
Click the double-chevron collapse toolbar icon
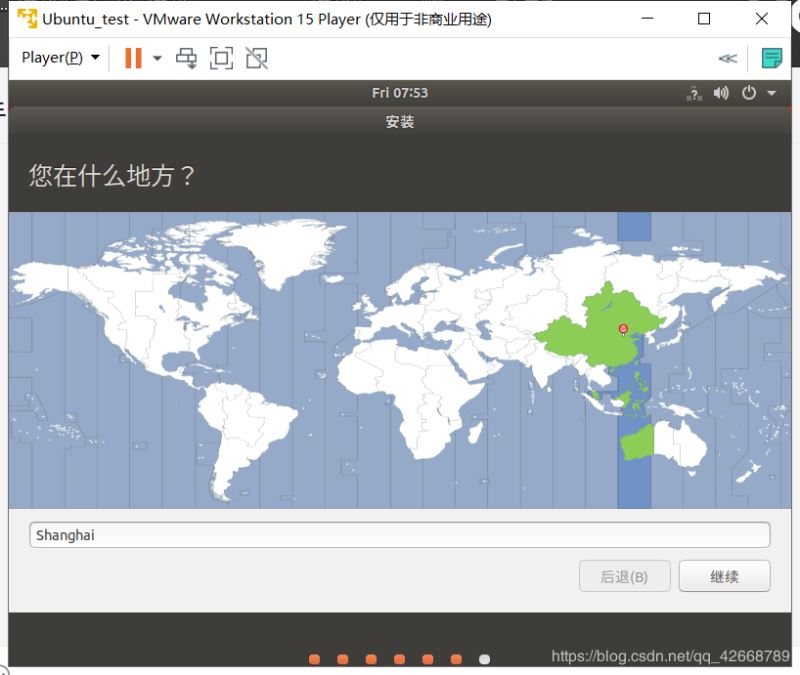[727, 58]
